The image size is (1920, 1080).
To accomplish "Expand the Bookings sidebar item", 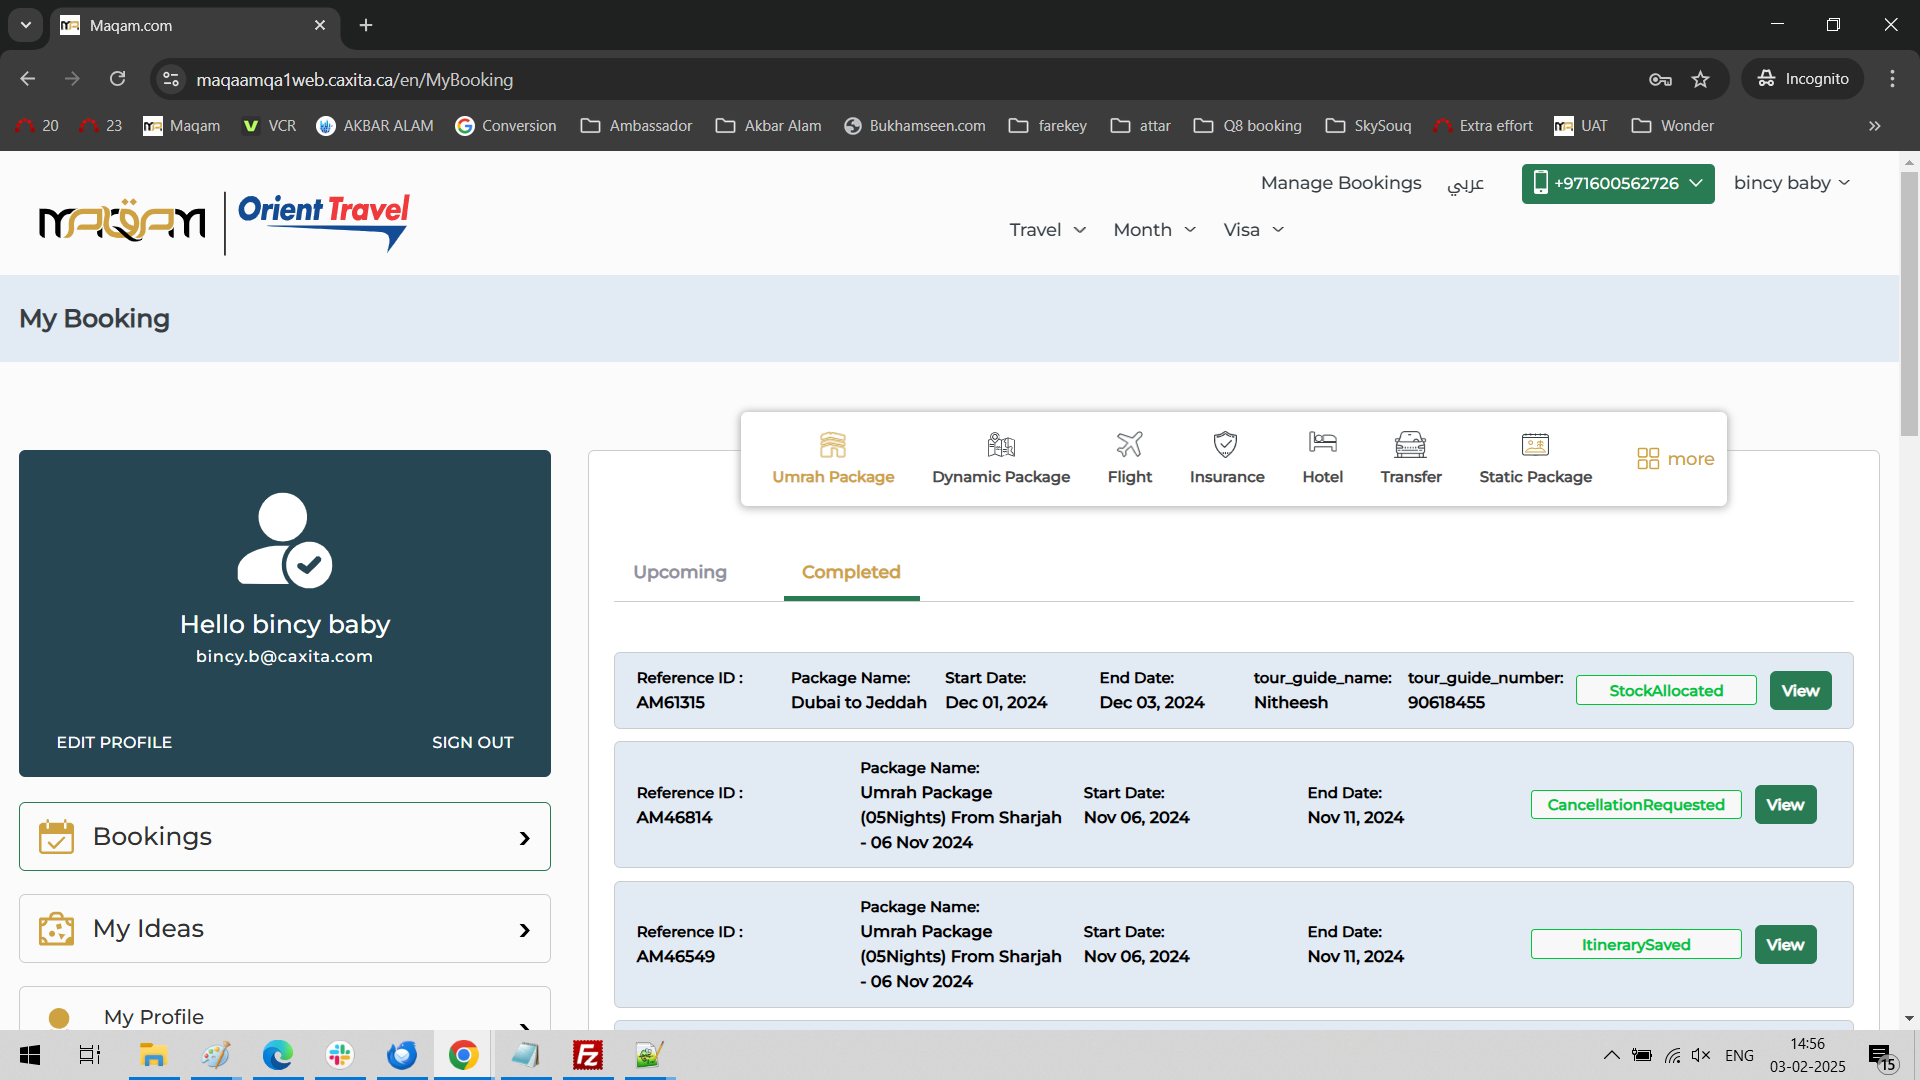I will 285,837.
